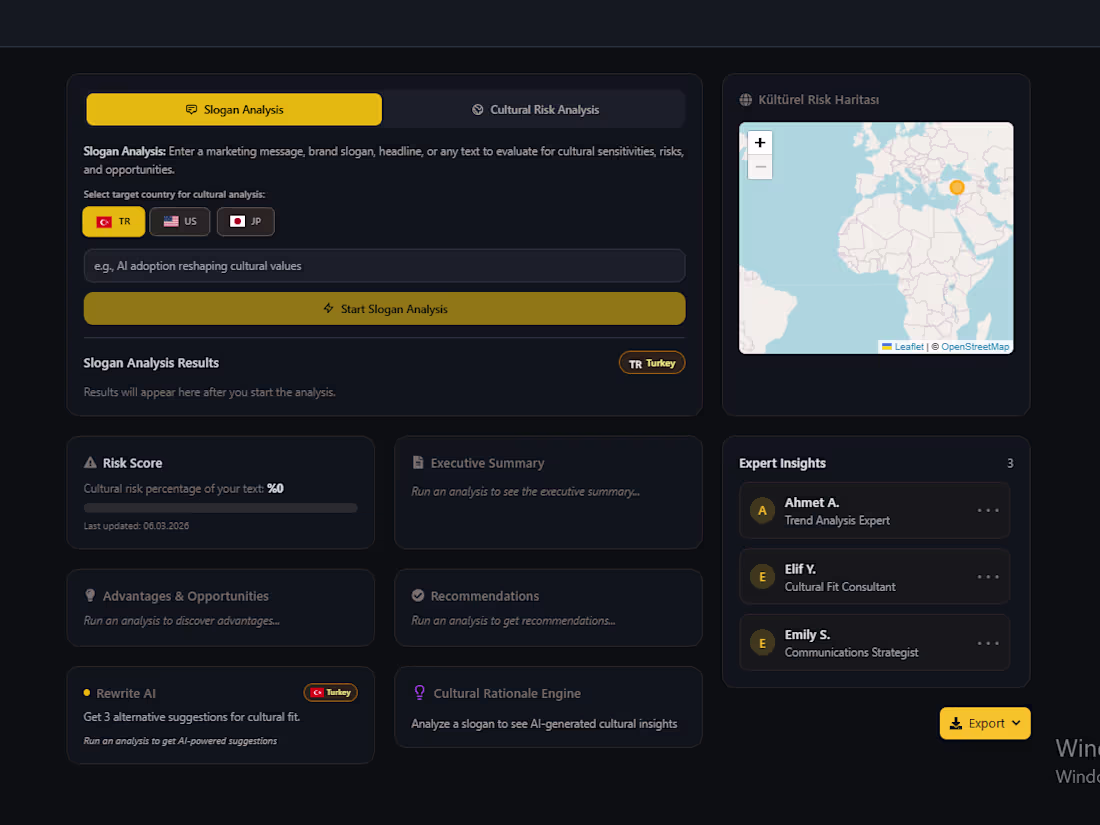Image resolution: width=1100 pixels, height=825 pixels.
Task: Zoom in on the cultural risk map
Action: click(760, 143)
